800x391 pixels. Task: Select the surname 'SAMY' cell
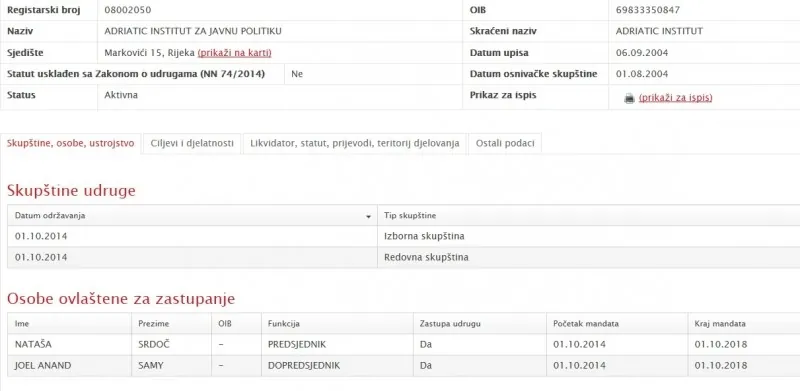pyautogui.click(x=171, y=365)
